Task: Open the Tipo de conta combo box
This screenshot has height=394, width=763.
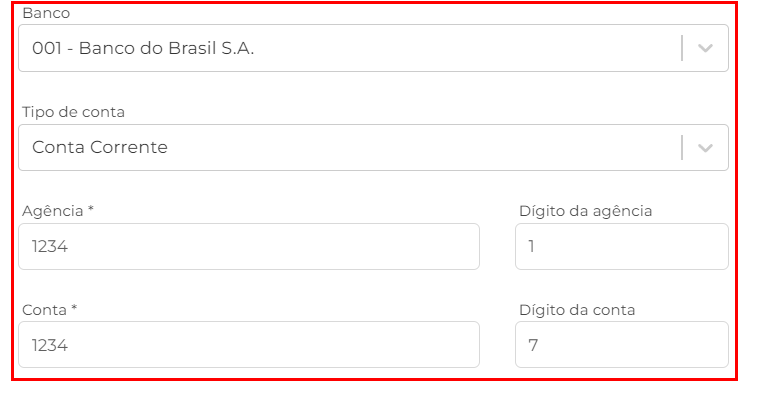Action: pyautogui.click(x=373, y=147)
